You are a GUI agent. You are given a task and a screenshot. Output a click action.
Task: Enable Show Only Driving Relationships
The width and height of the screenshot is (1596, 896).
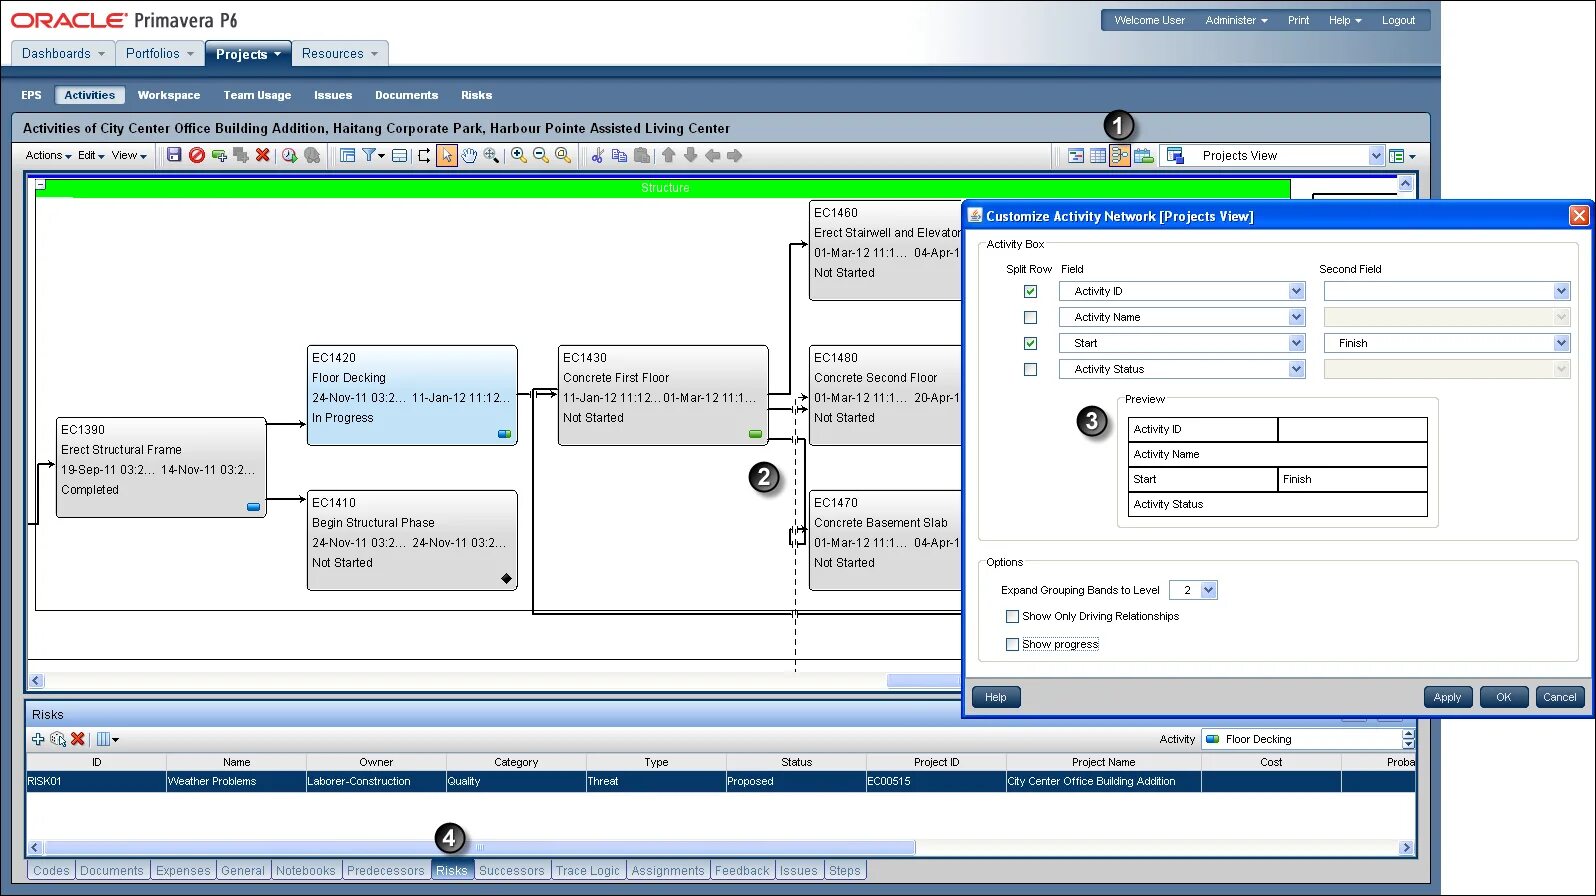[1012, 617]
